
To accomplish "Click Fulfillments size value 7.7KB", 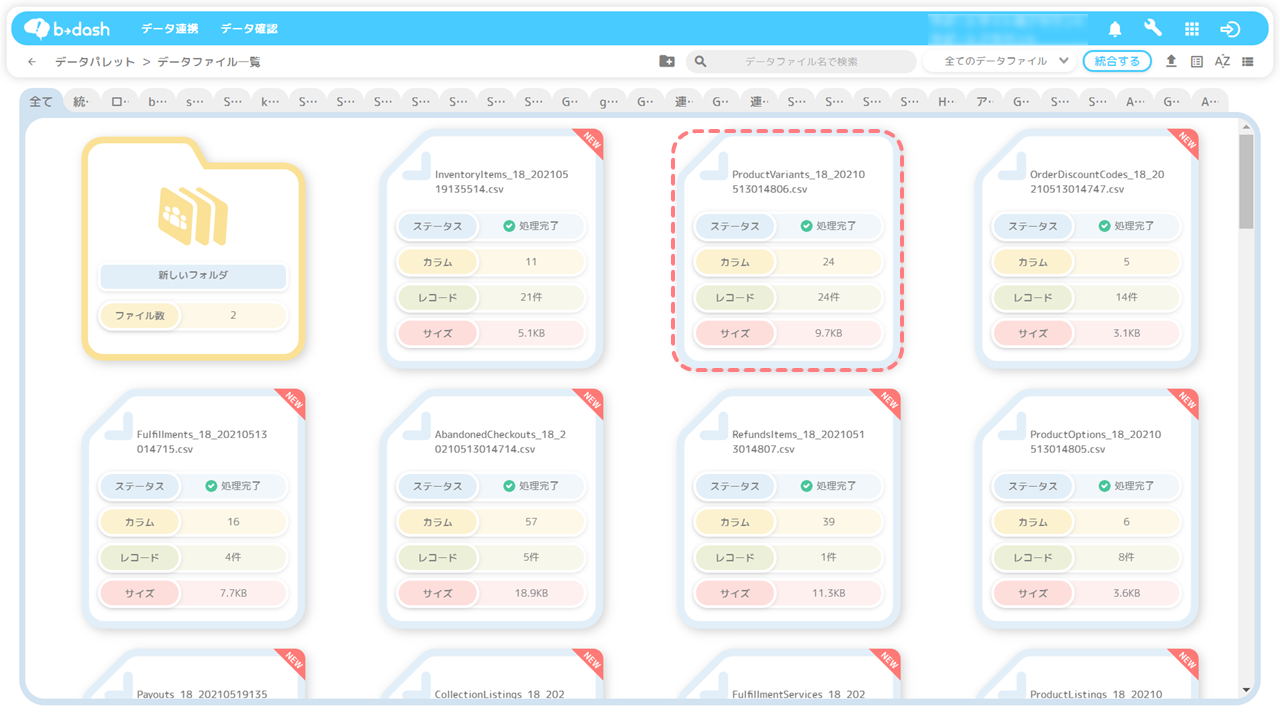I will 233,594.
